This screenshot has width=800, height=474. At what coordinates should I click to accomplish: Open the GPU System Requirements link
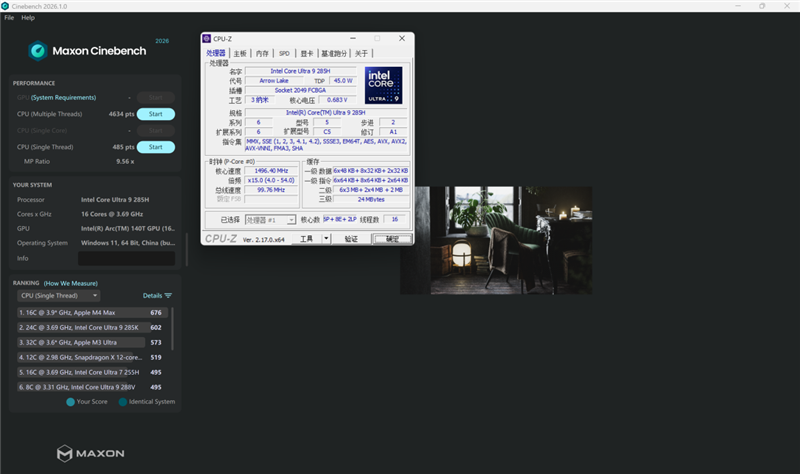pyautogui.click(x=63, y=97)
